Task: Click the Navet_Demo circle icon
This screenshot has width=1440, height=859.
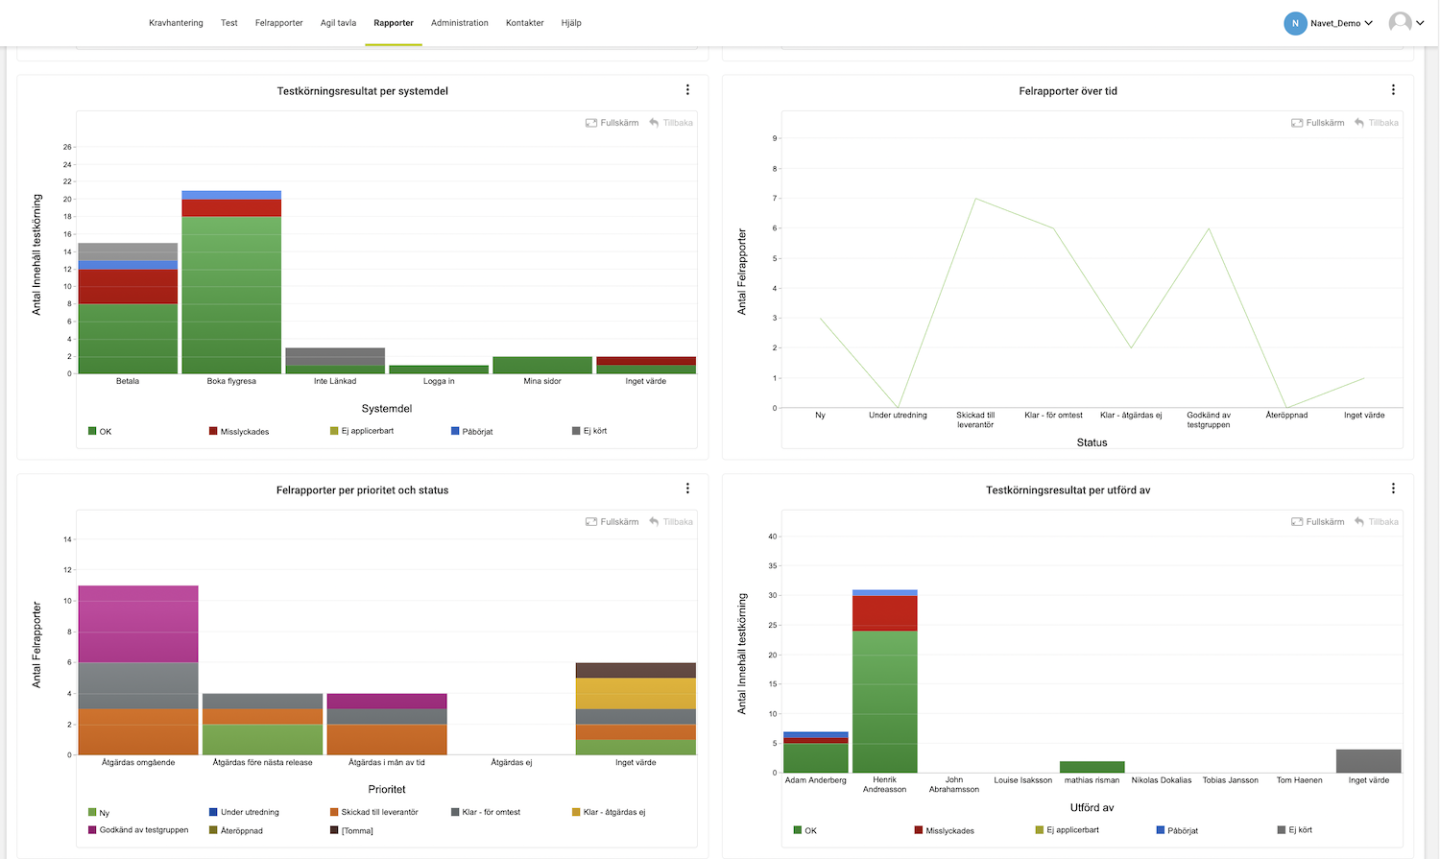Action: click(x=1296, y=20)
